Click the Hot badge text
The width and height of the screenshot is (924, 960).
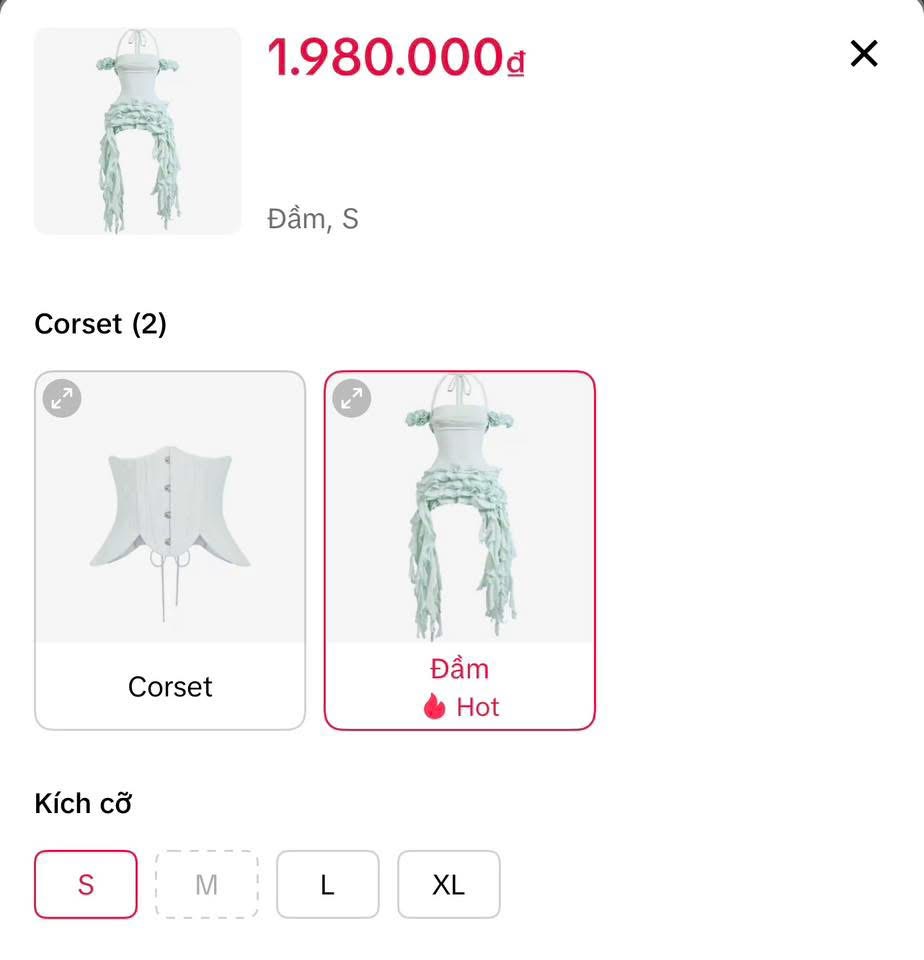(478, 707)
